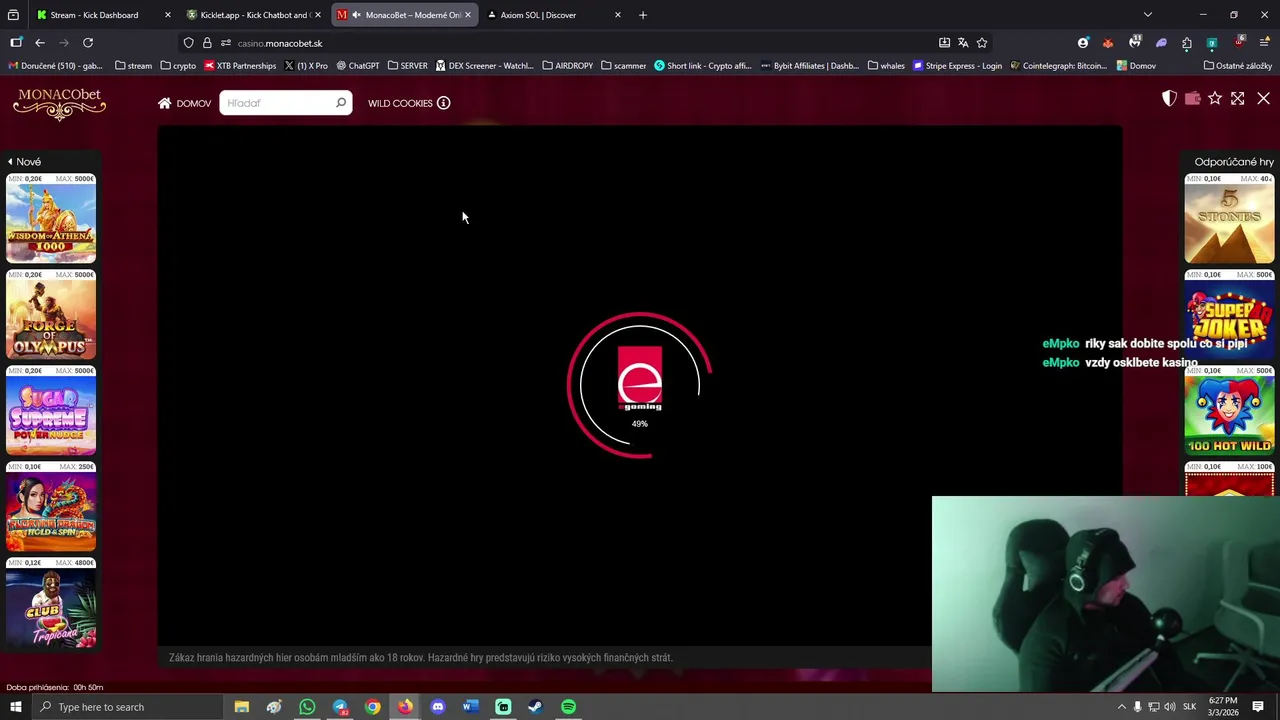Mark game as favorite with star icon
1280x720 pixels.
[x=1215, y=98]
